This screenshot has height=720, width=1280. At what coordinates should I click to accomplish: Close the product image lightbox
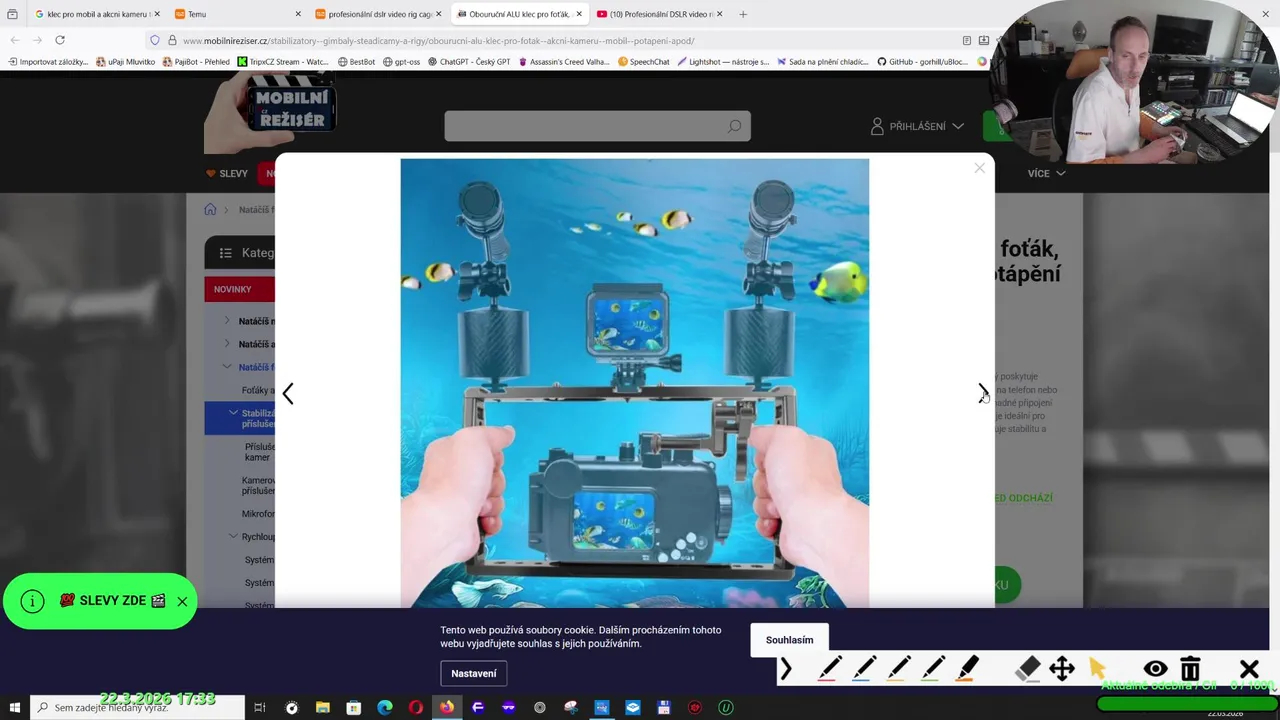pyautogui.click(x=979, y=168)
